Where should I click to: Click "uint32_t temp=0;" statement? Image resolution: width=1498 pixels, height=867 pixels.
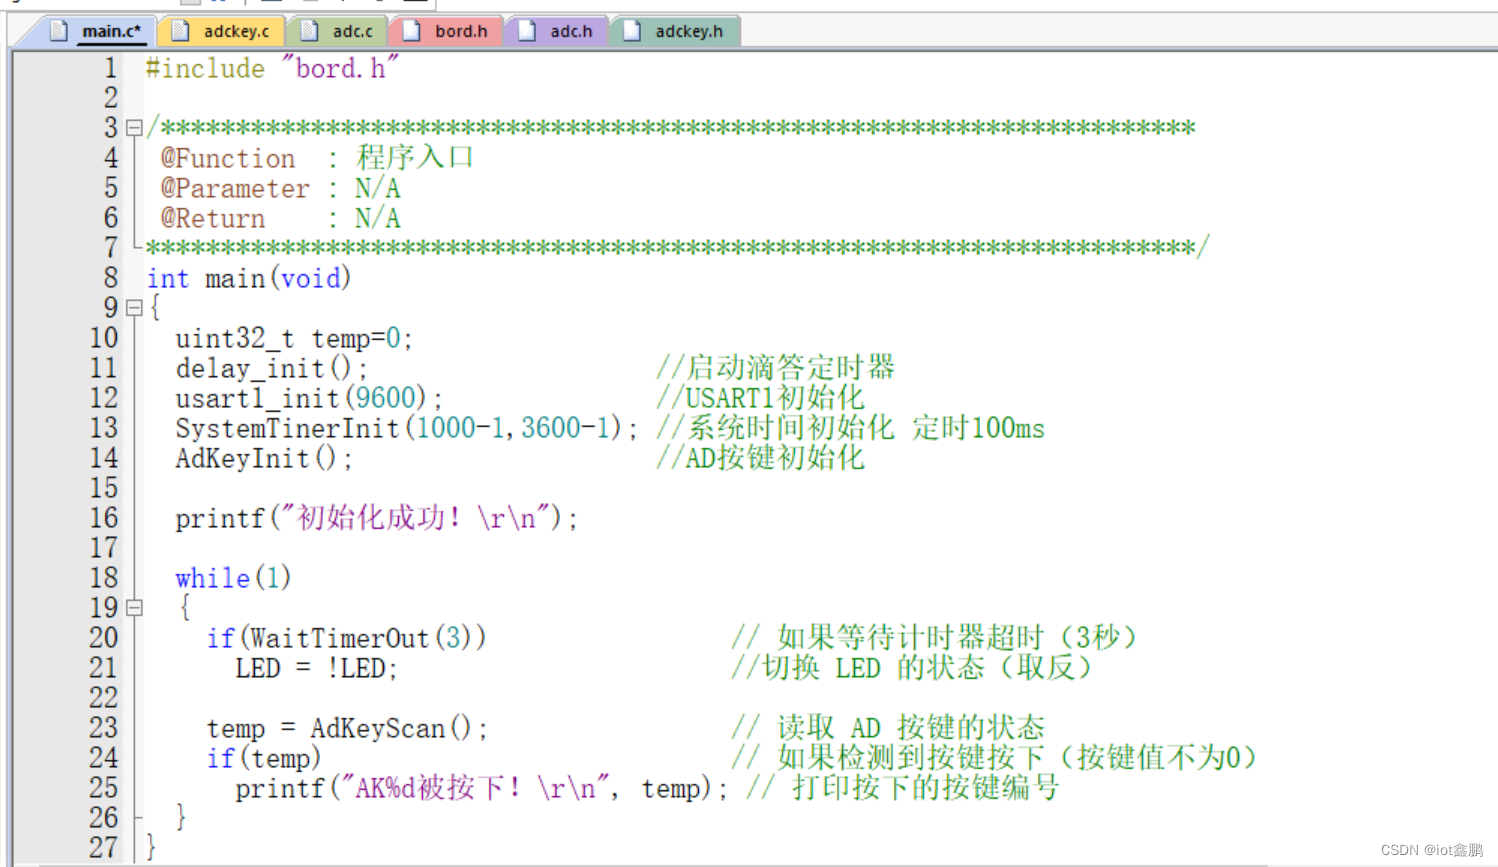(x=294, y=338)
